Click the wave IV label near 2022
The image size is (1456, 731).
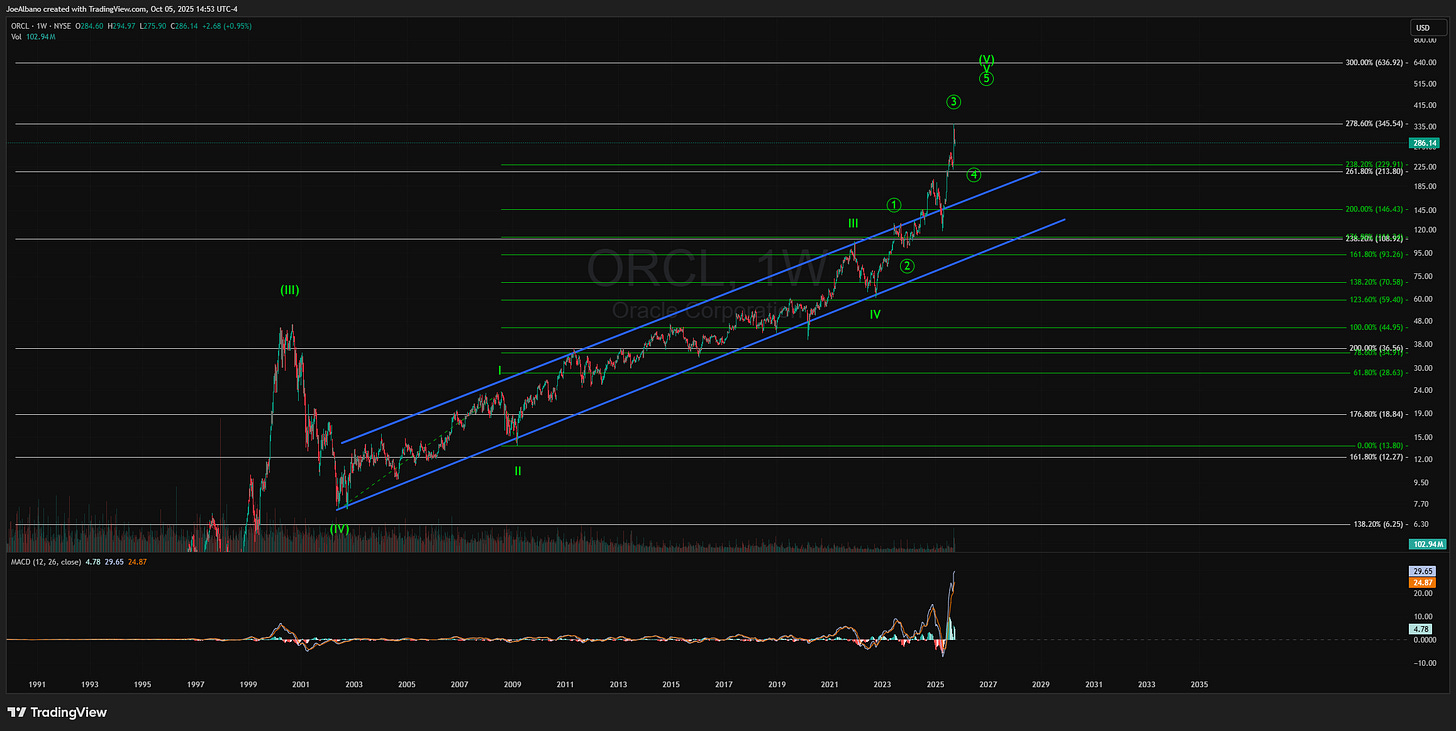coord(875,314)
